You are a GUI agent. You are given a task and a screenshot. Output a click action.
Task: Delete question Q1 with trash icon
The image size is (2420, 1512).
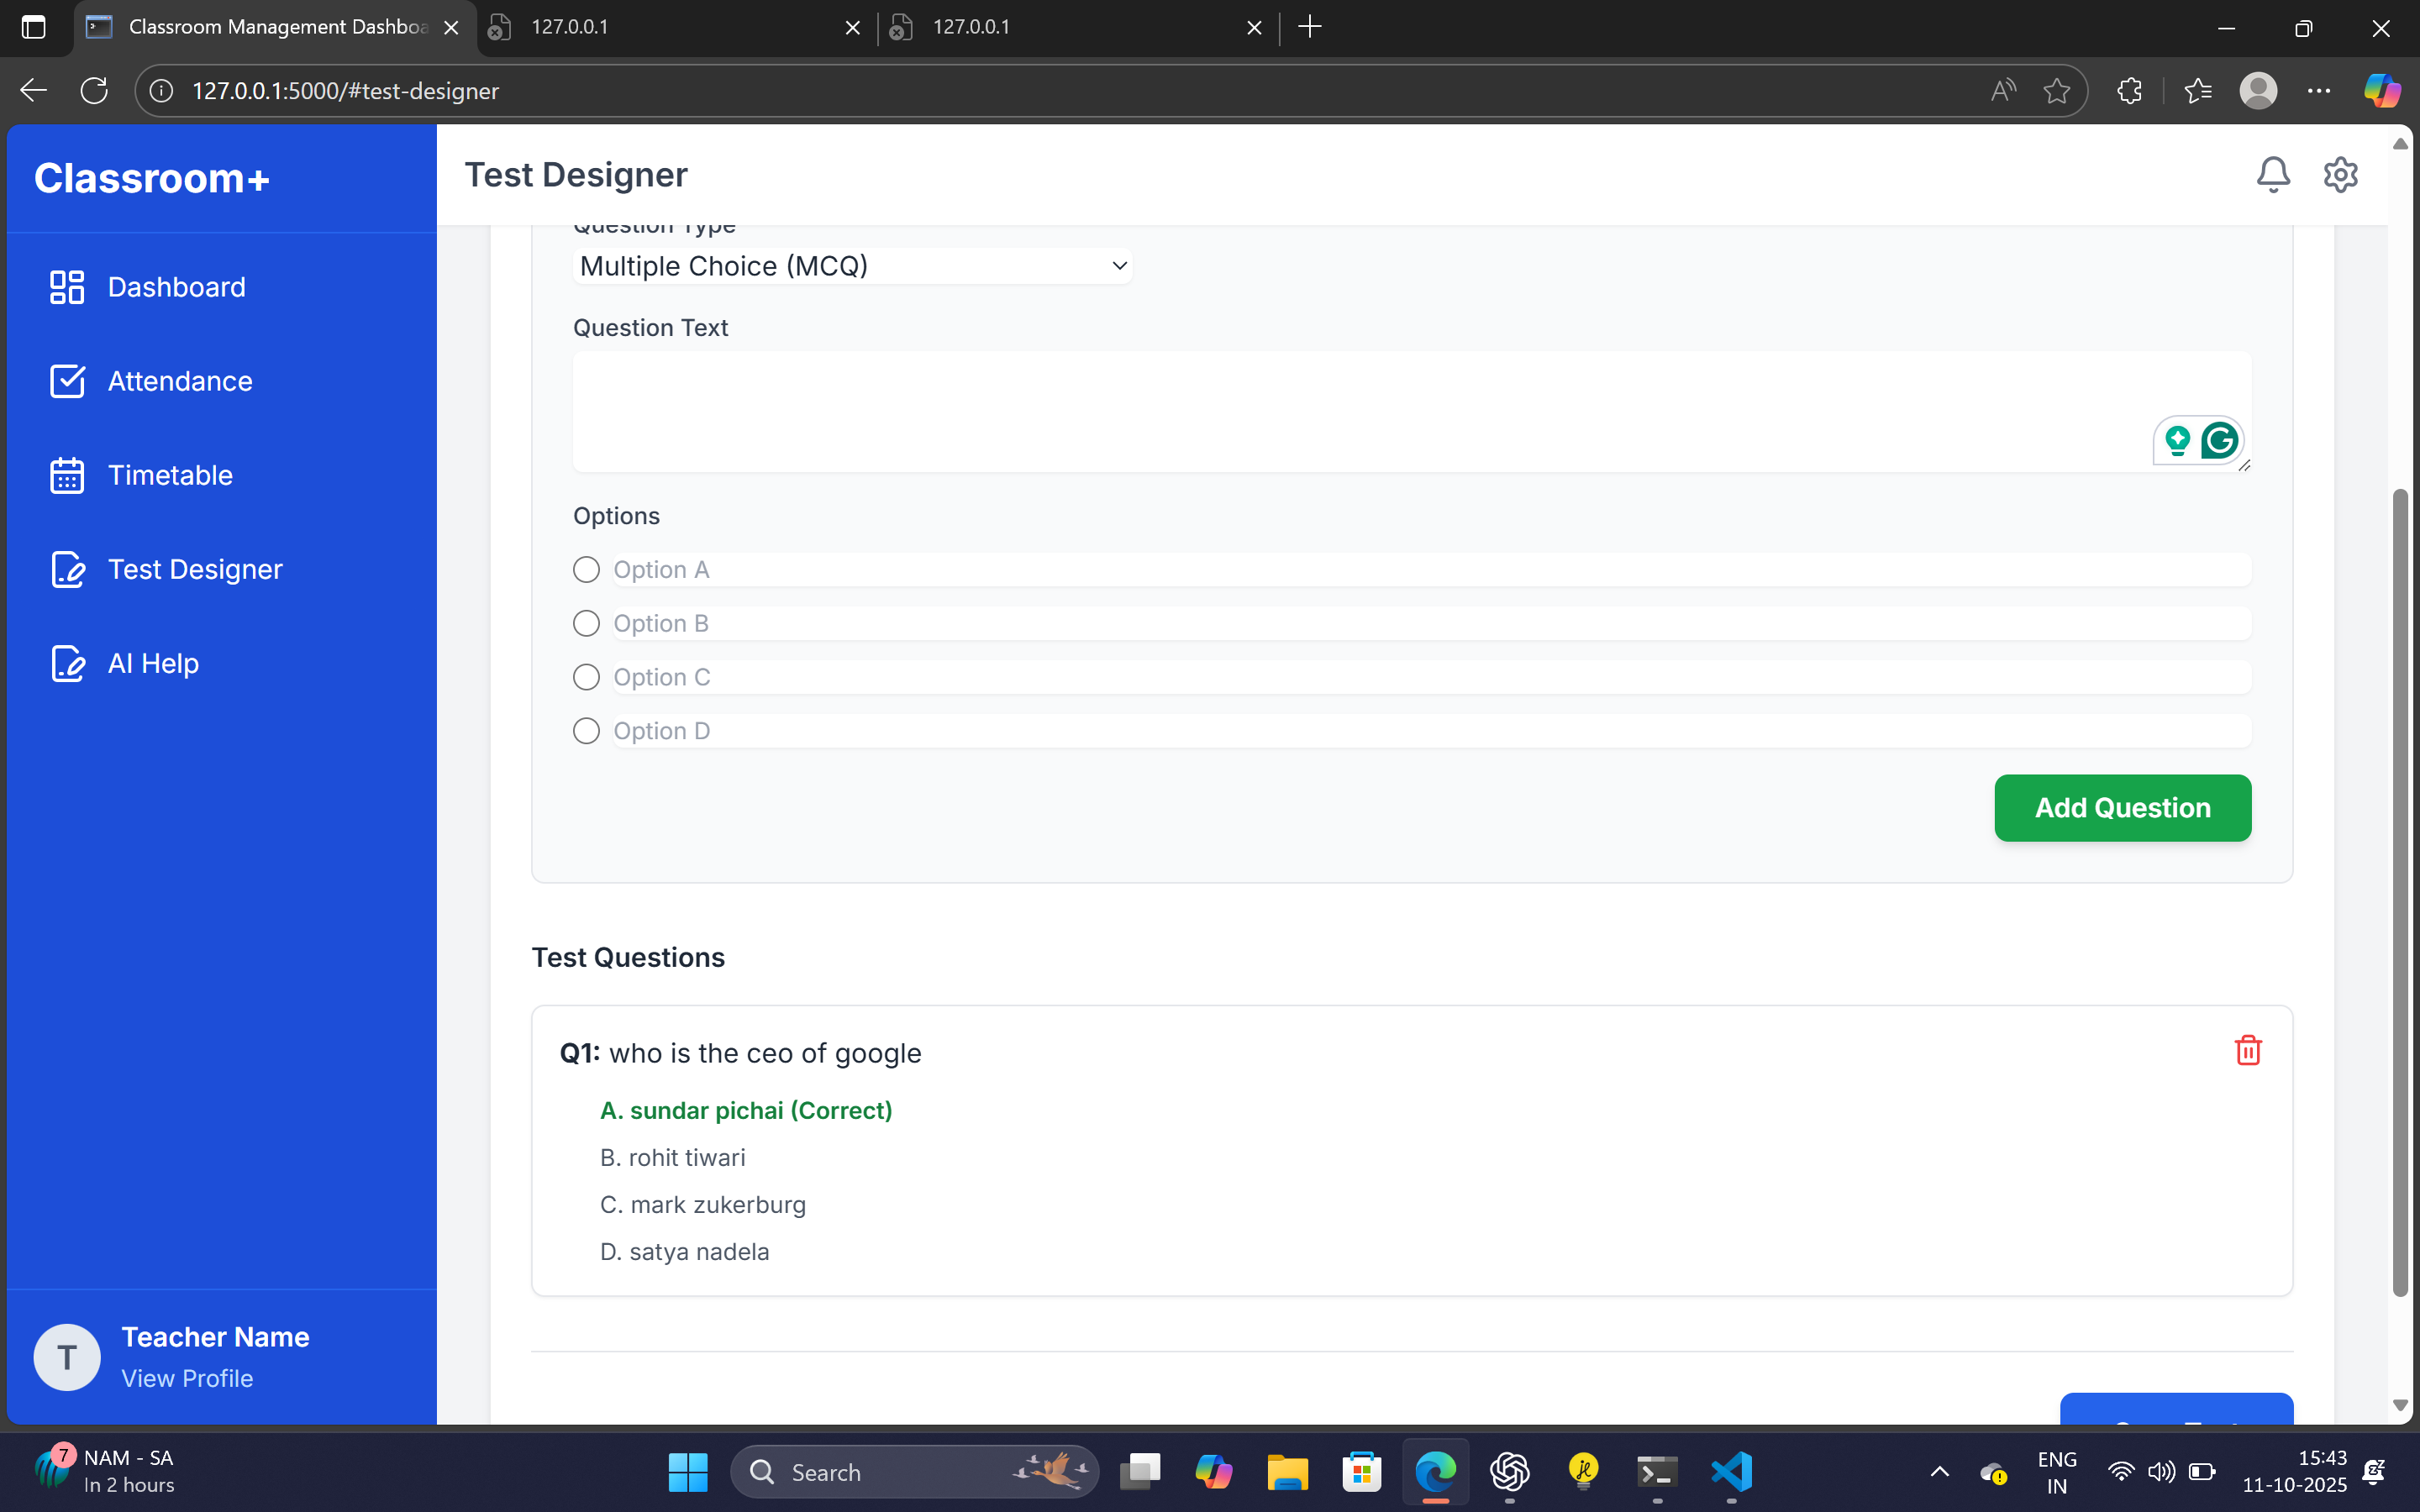point(2248,1050)
